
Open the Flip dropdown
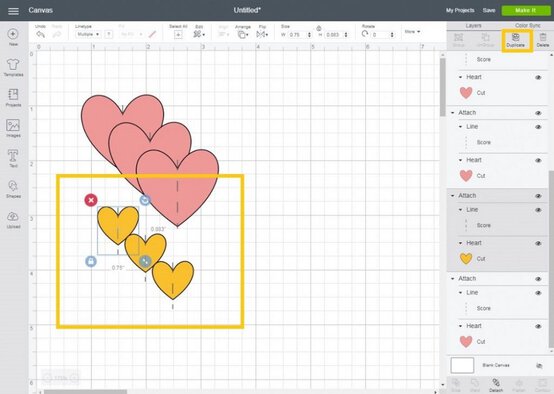[x=262, y=34]
